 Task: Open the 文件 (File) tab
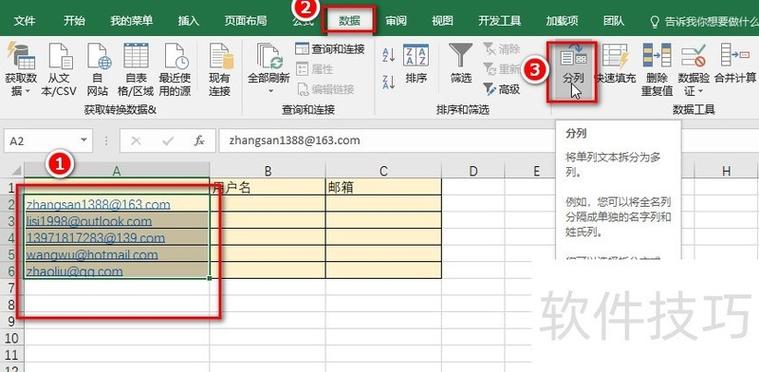tap(25, 21)
